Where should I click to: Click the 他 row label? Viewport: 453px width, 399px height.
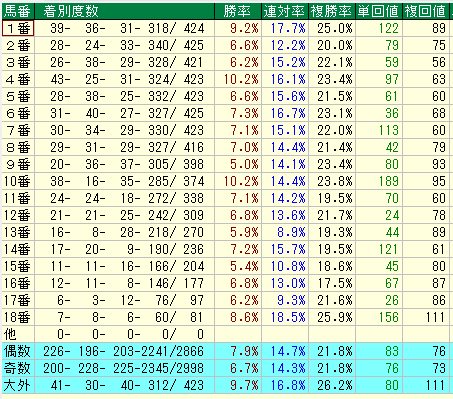(18, 334)
